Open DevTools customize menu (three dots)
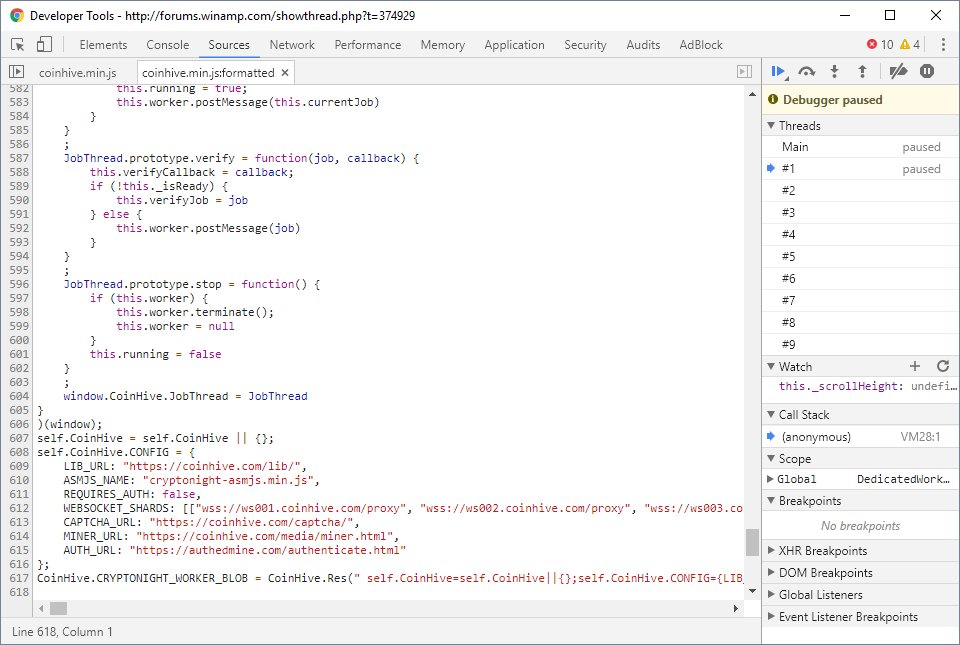This screenshot has height=645, width=960. [943, 44]
